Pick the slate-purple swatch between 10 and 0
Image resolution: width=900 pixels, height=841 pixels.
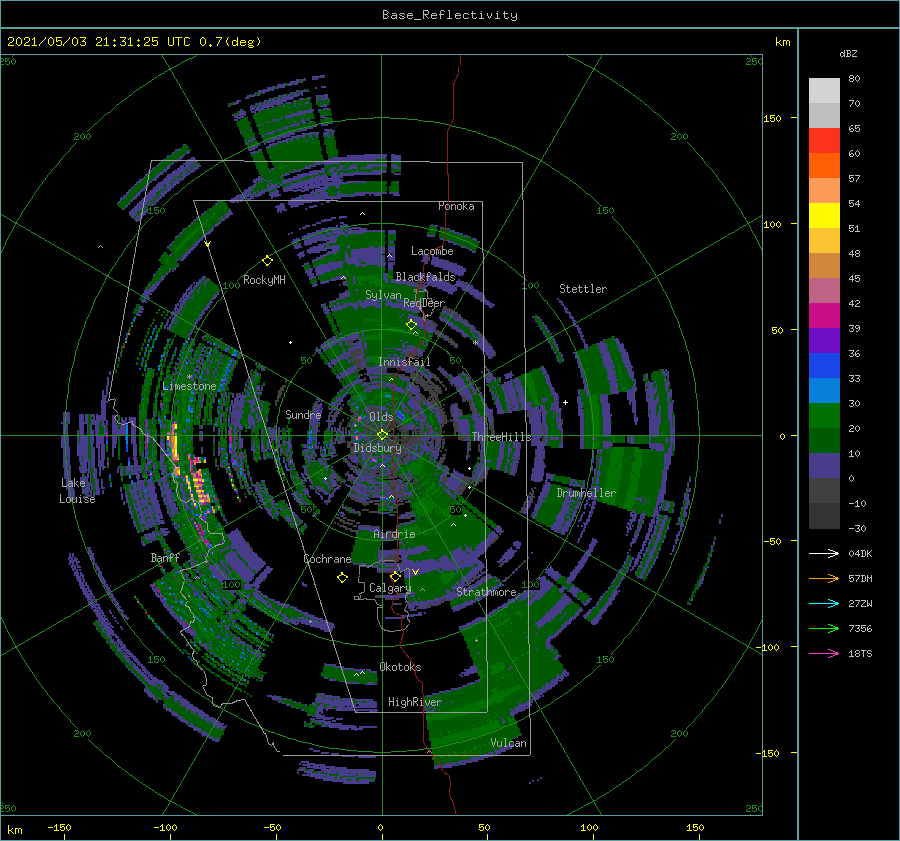824,466
